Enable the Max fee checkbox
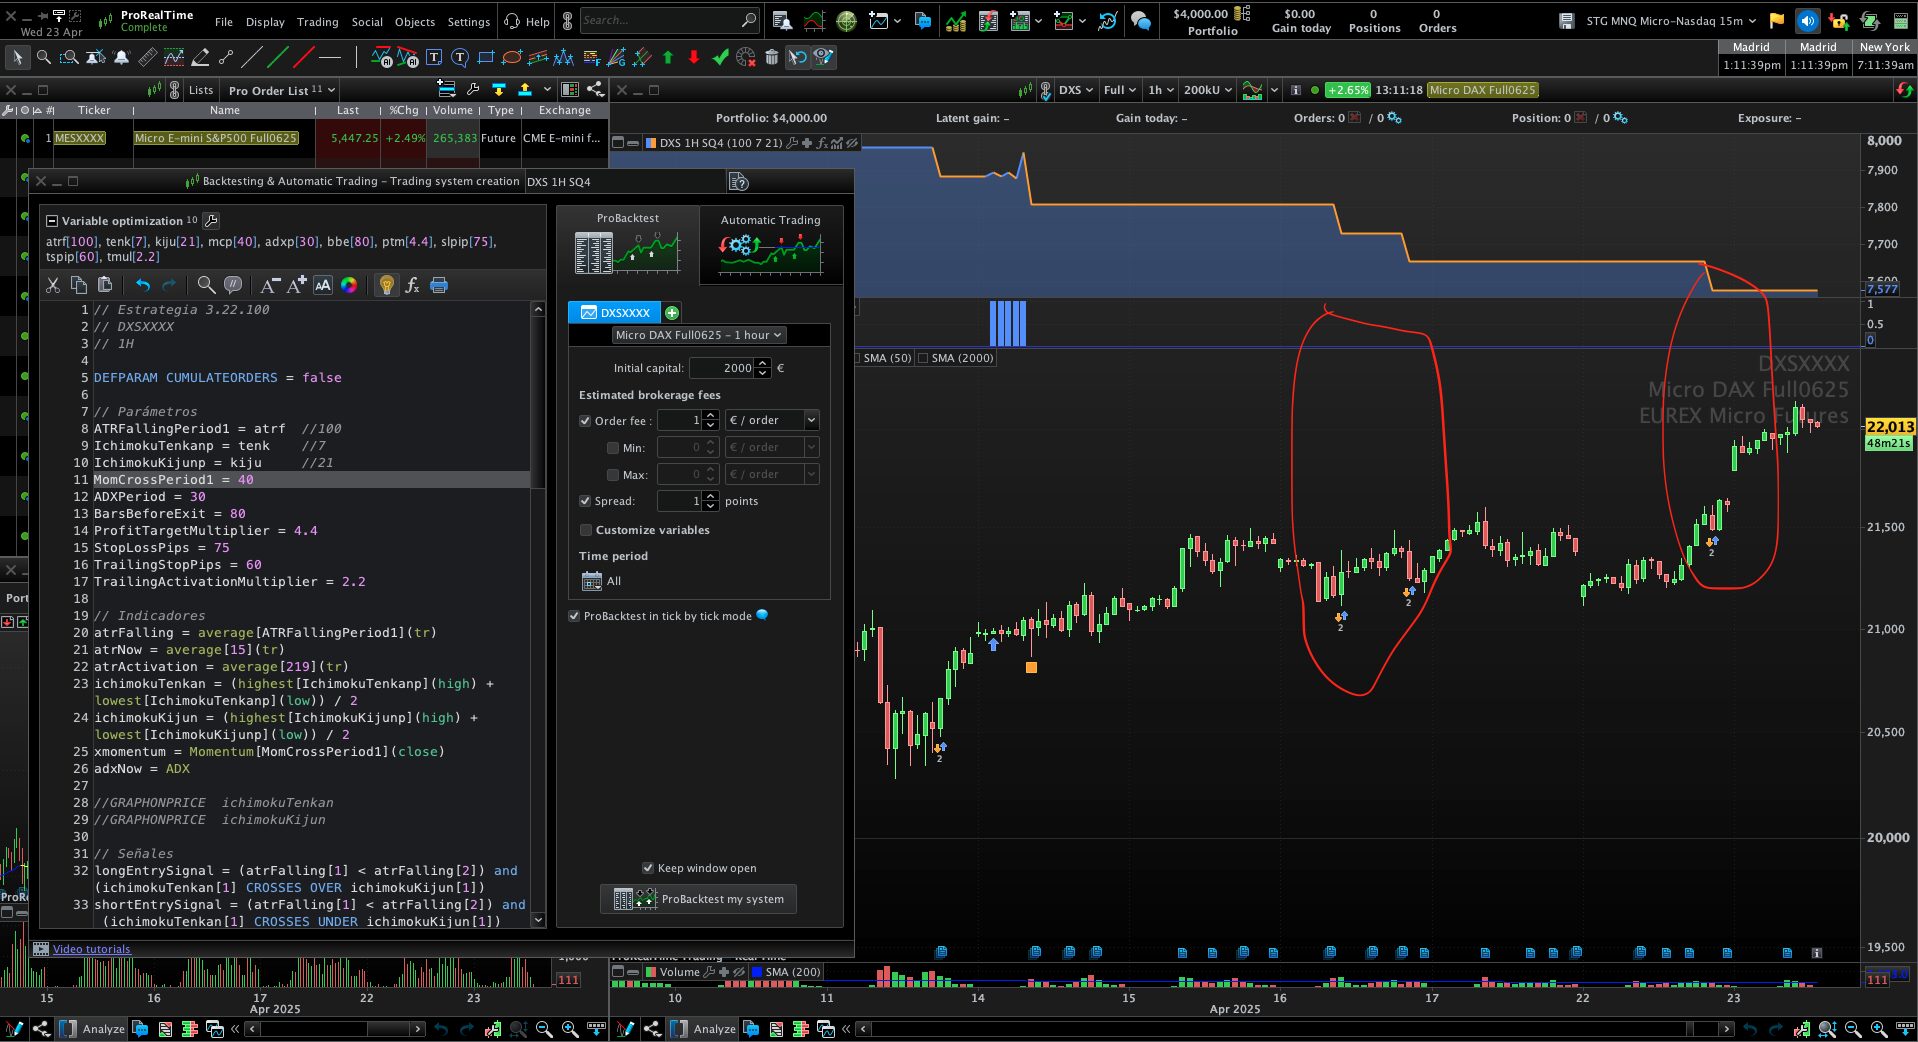Image resolution: width=1918 pixels, height=1042 pixels. [613, 475]
